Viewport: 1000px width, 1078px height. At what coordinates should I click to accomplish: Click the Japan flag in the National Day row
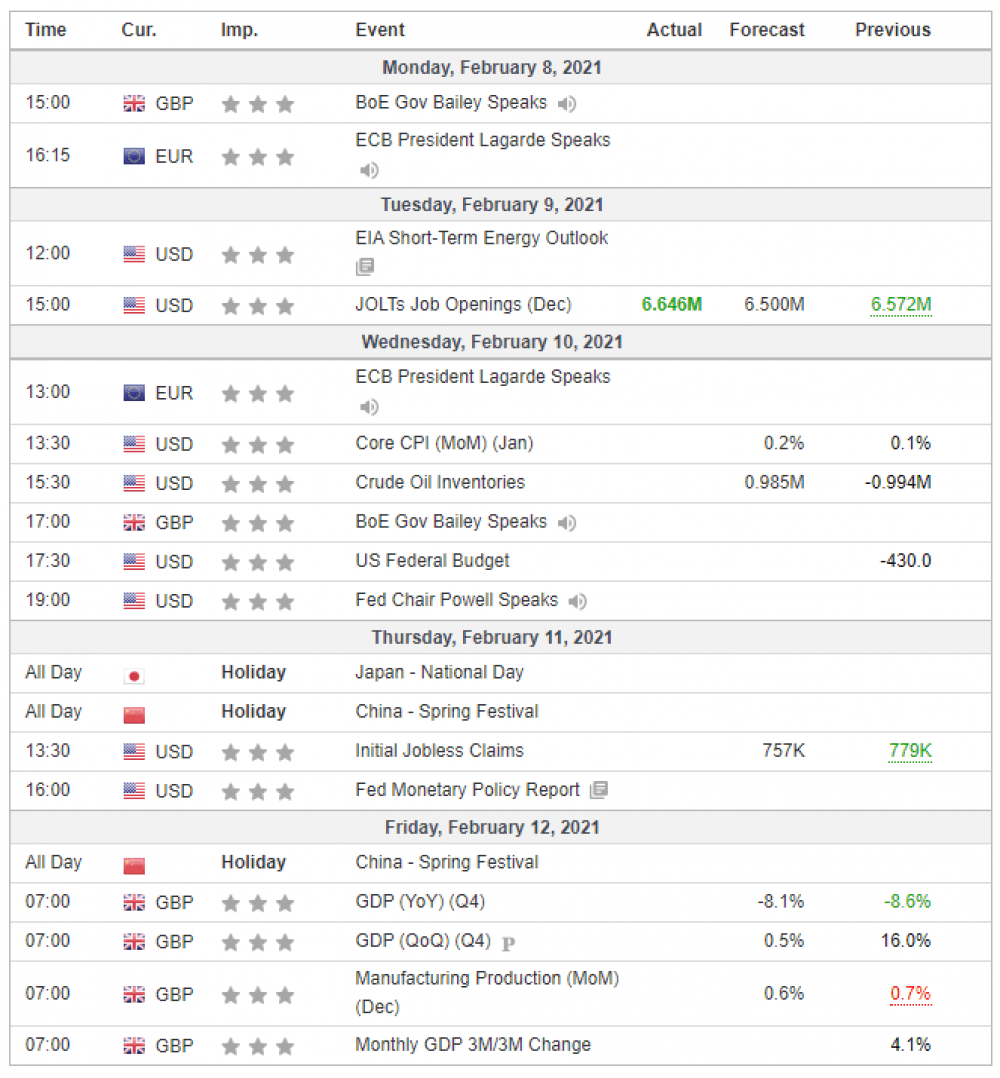coord(134,676)
